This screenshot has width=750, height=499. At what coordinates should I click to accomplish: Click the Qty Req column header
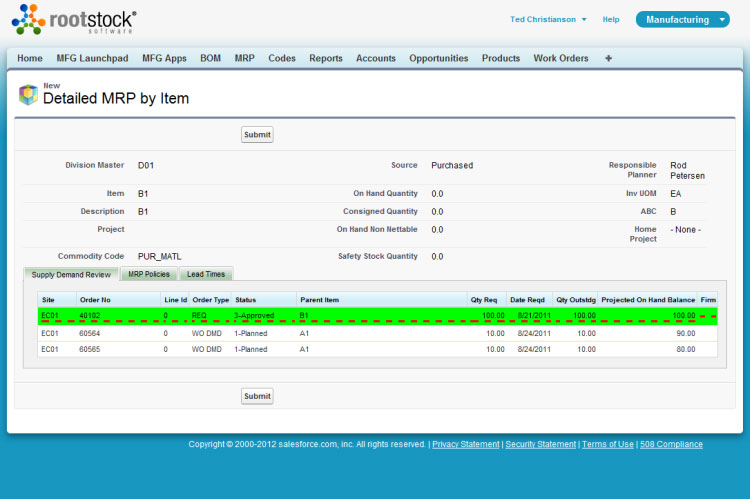484,300
